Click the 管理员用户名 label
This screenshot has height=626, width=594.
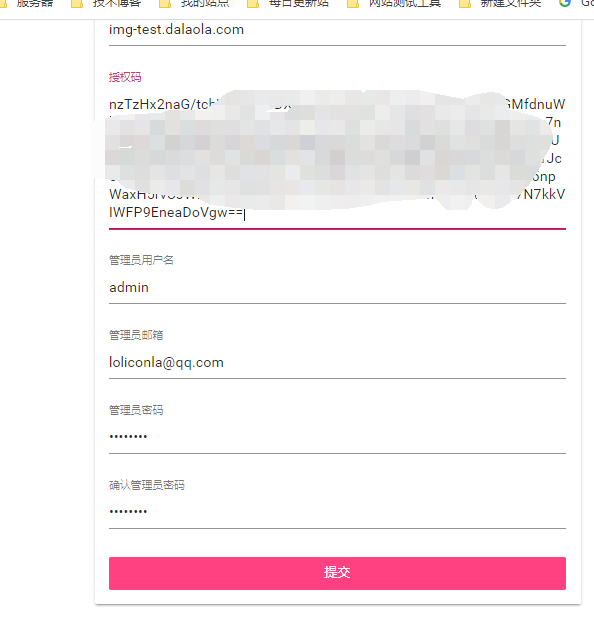(141, 260)
